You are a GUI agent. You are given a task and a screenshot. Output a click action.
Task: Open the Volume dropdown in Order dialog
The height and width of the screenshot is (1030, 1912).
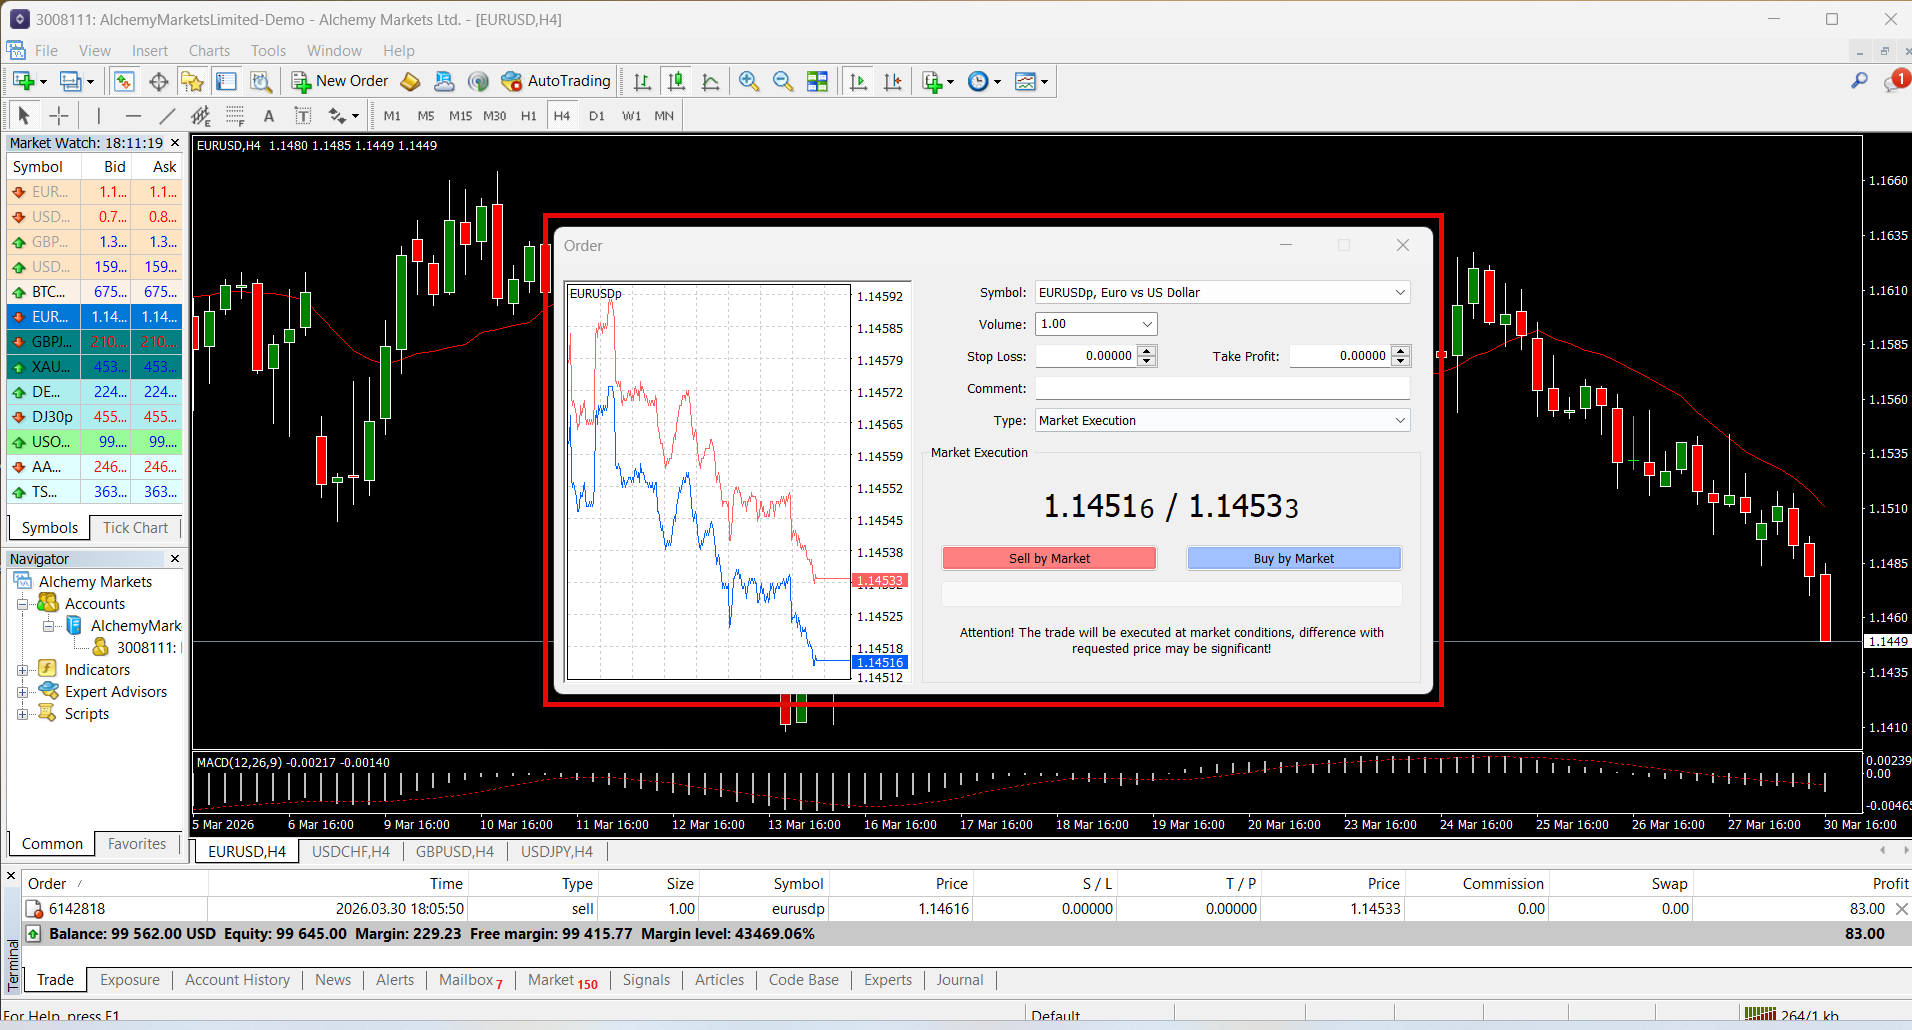[x=1147, y=324]
